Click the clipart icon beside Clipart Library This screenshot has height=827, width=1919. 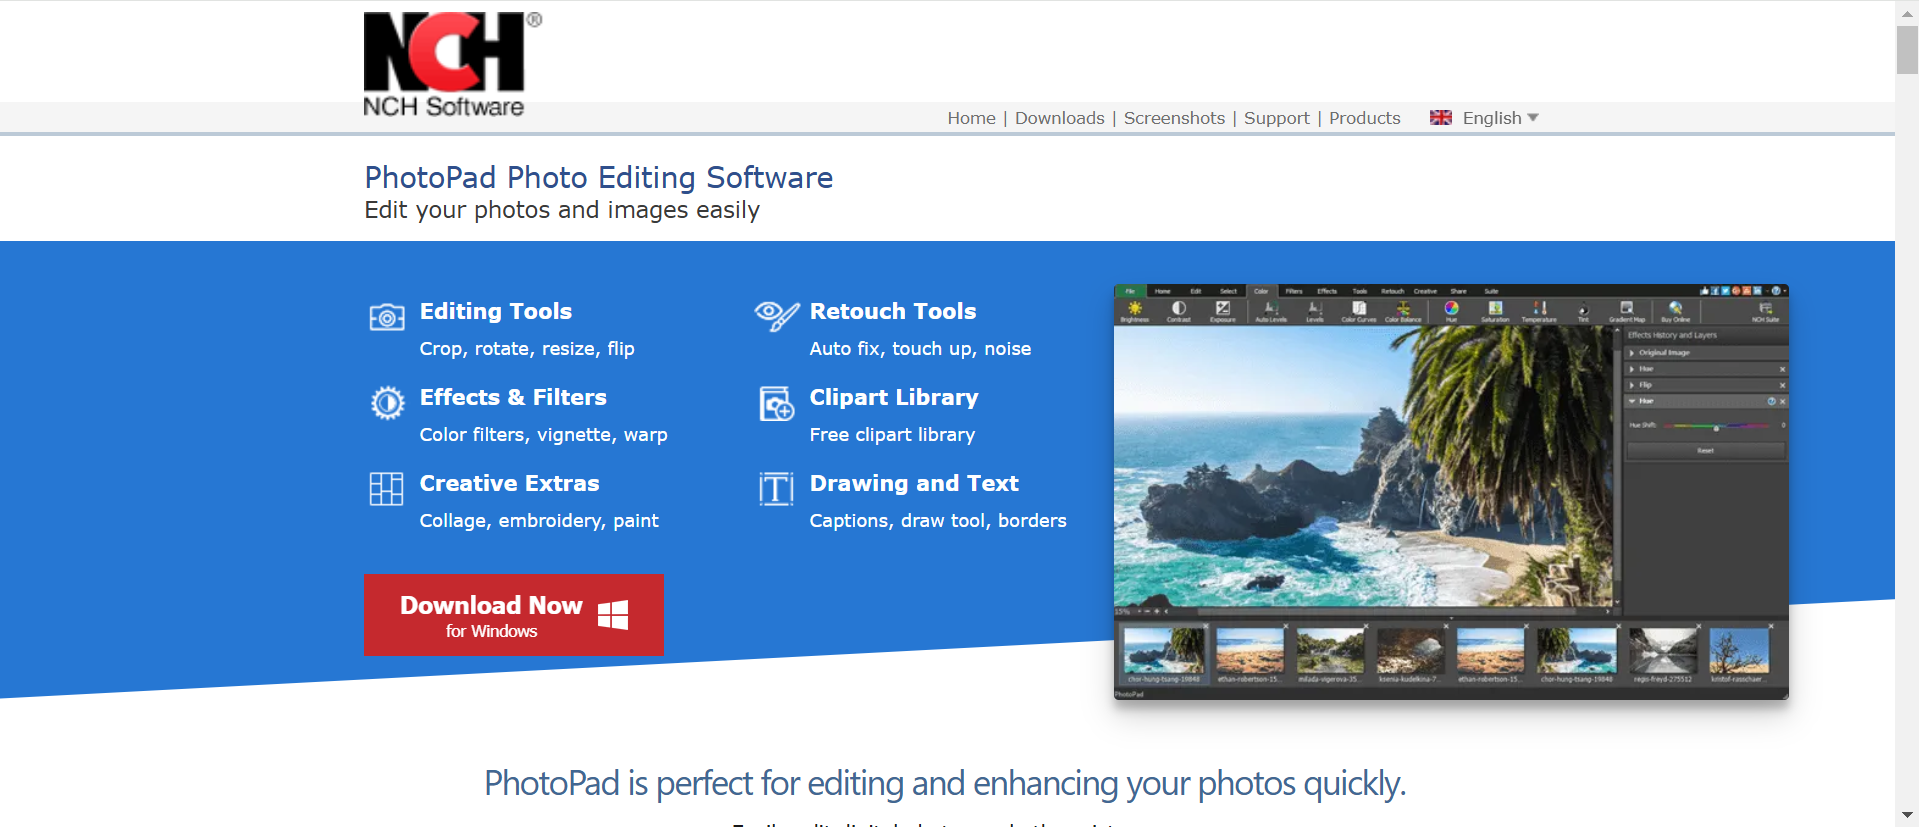[x=777, y=403]
